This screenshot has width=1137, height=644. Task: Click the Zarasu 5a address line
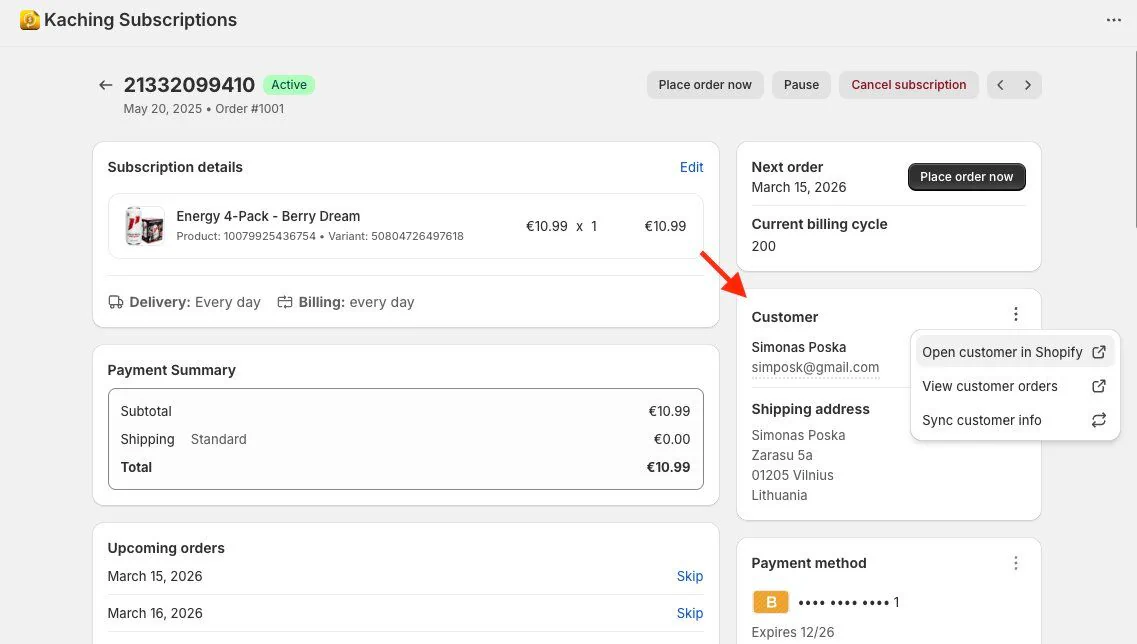(x=782, y=455)
